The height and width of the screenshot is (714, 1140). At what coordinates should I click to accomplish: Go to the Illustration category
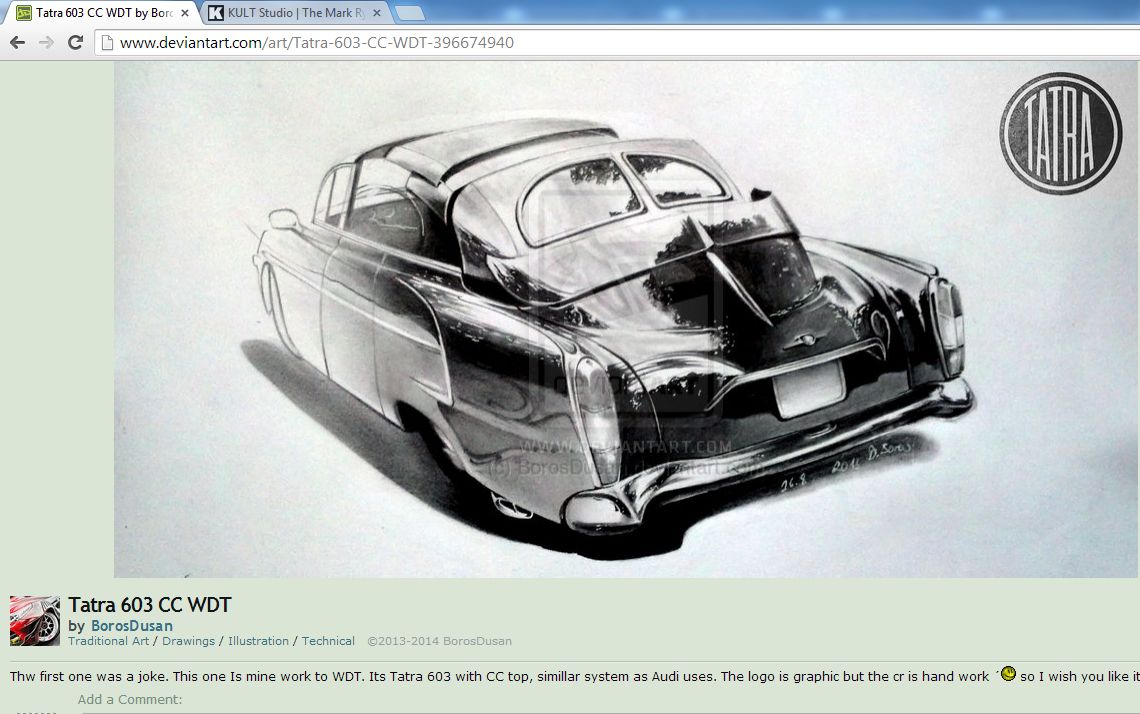tap(258, 641)
